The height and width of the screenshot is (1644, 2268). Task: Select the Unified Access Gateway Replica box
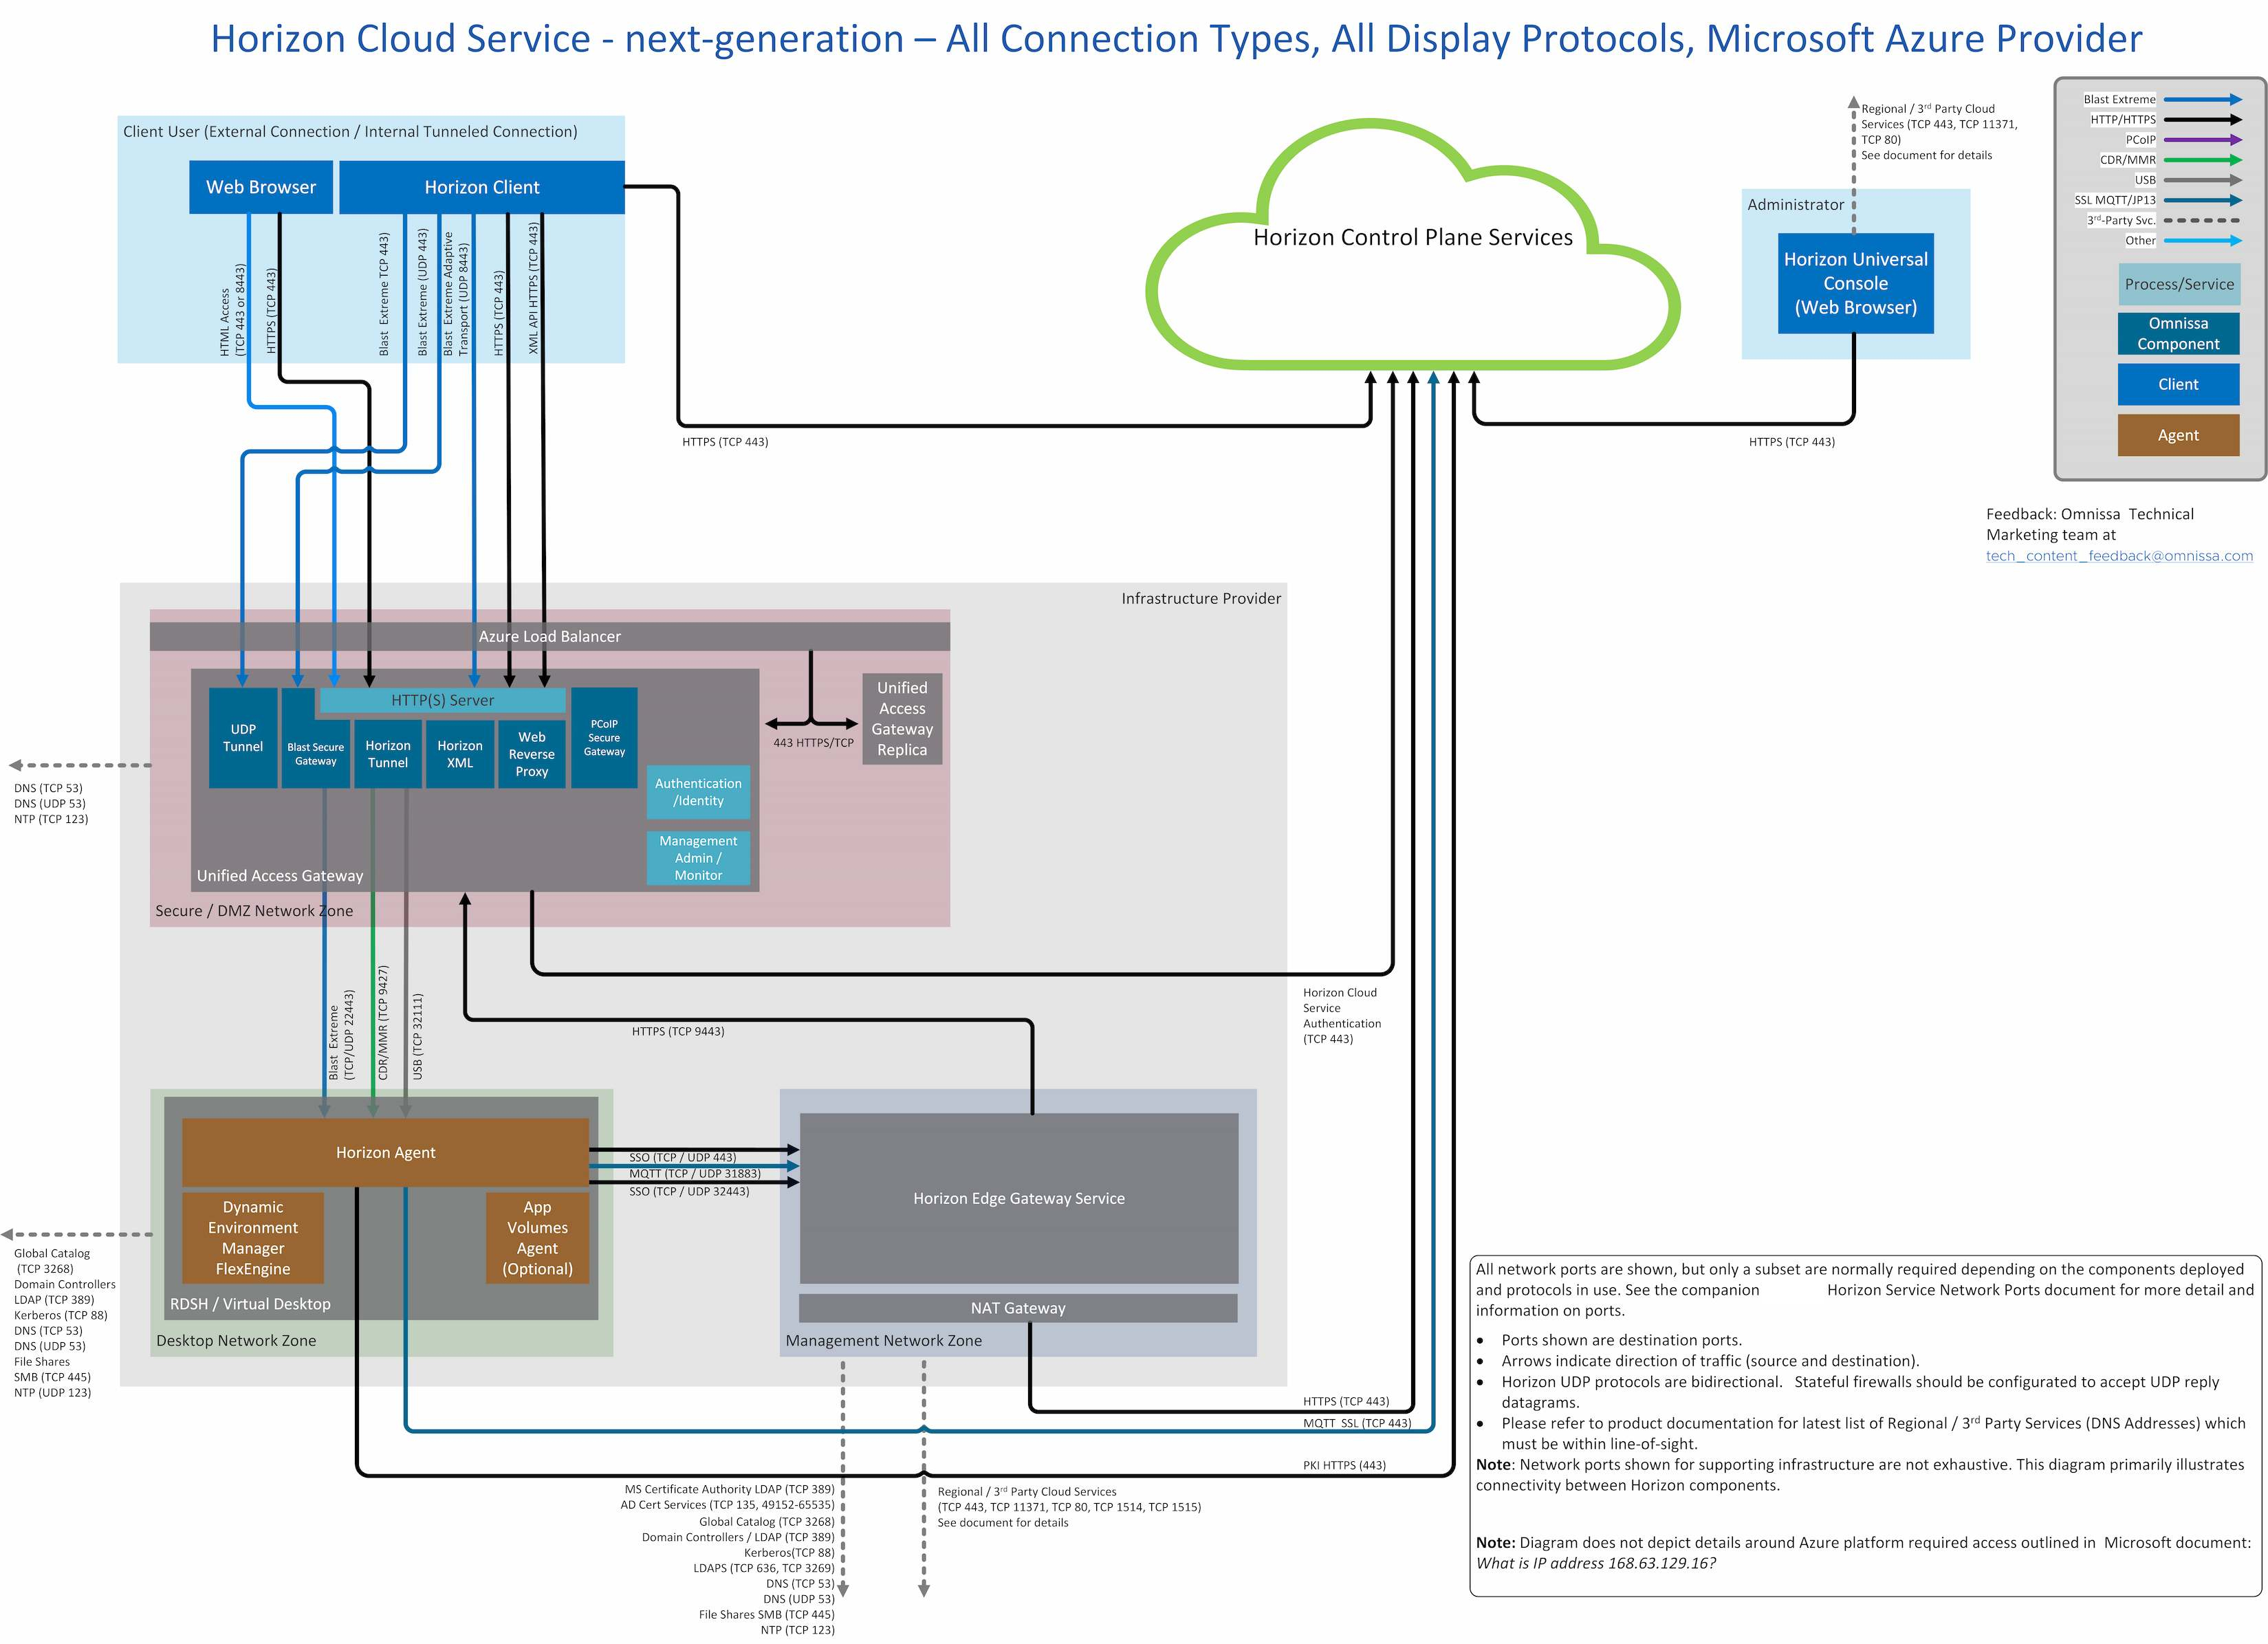(x=902, y=719)
